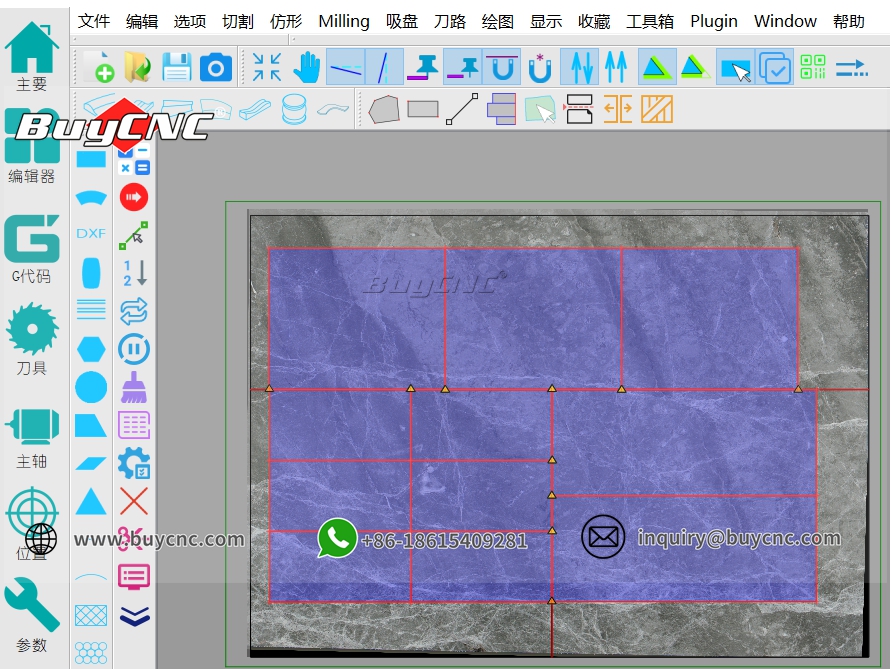Open the 刀具 tool settings panel
The width and height of the screenshot is (891, 669).
point(31,341)
